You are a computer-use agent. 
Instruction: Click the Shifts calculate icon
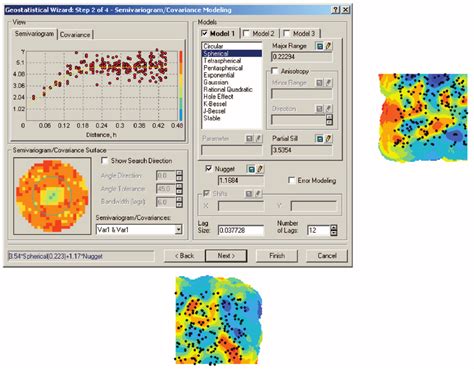249,193
